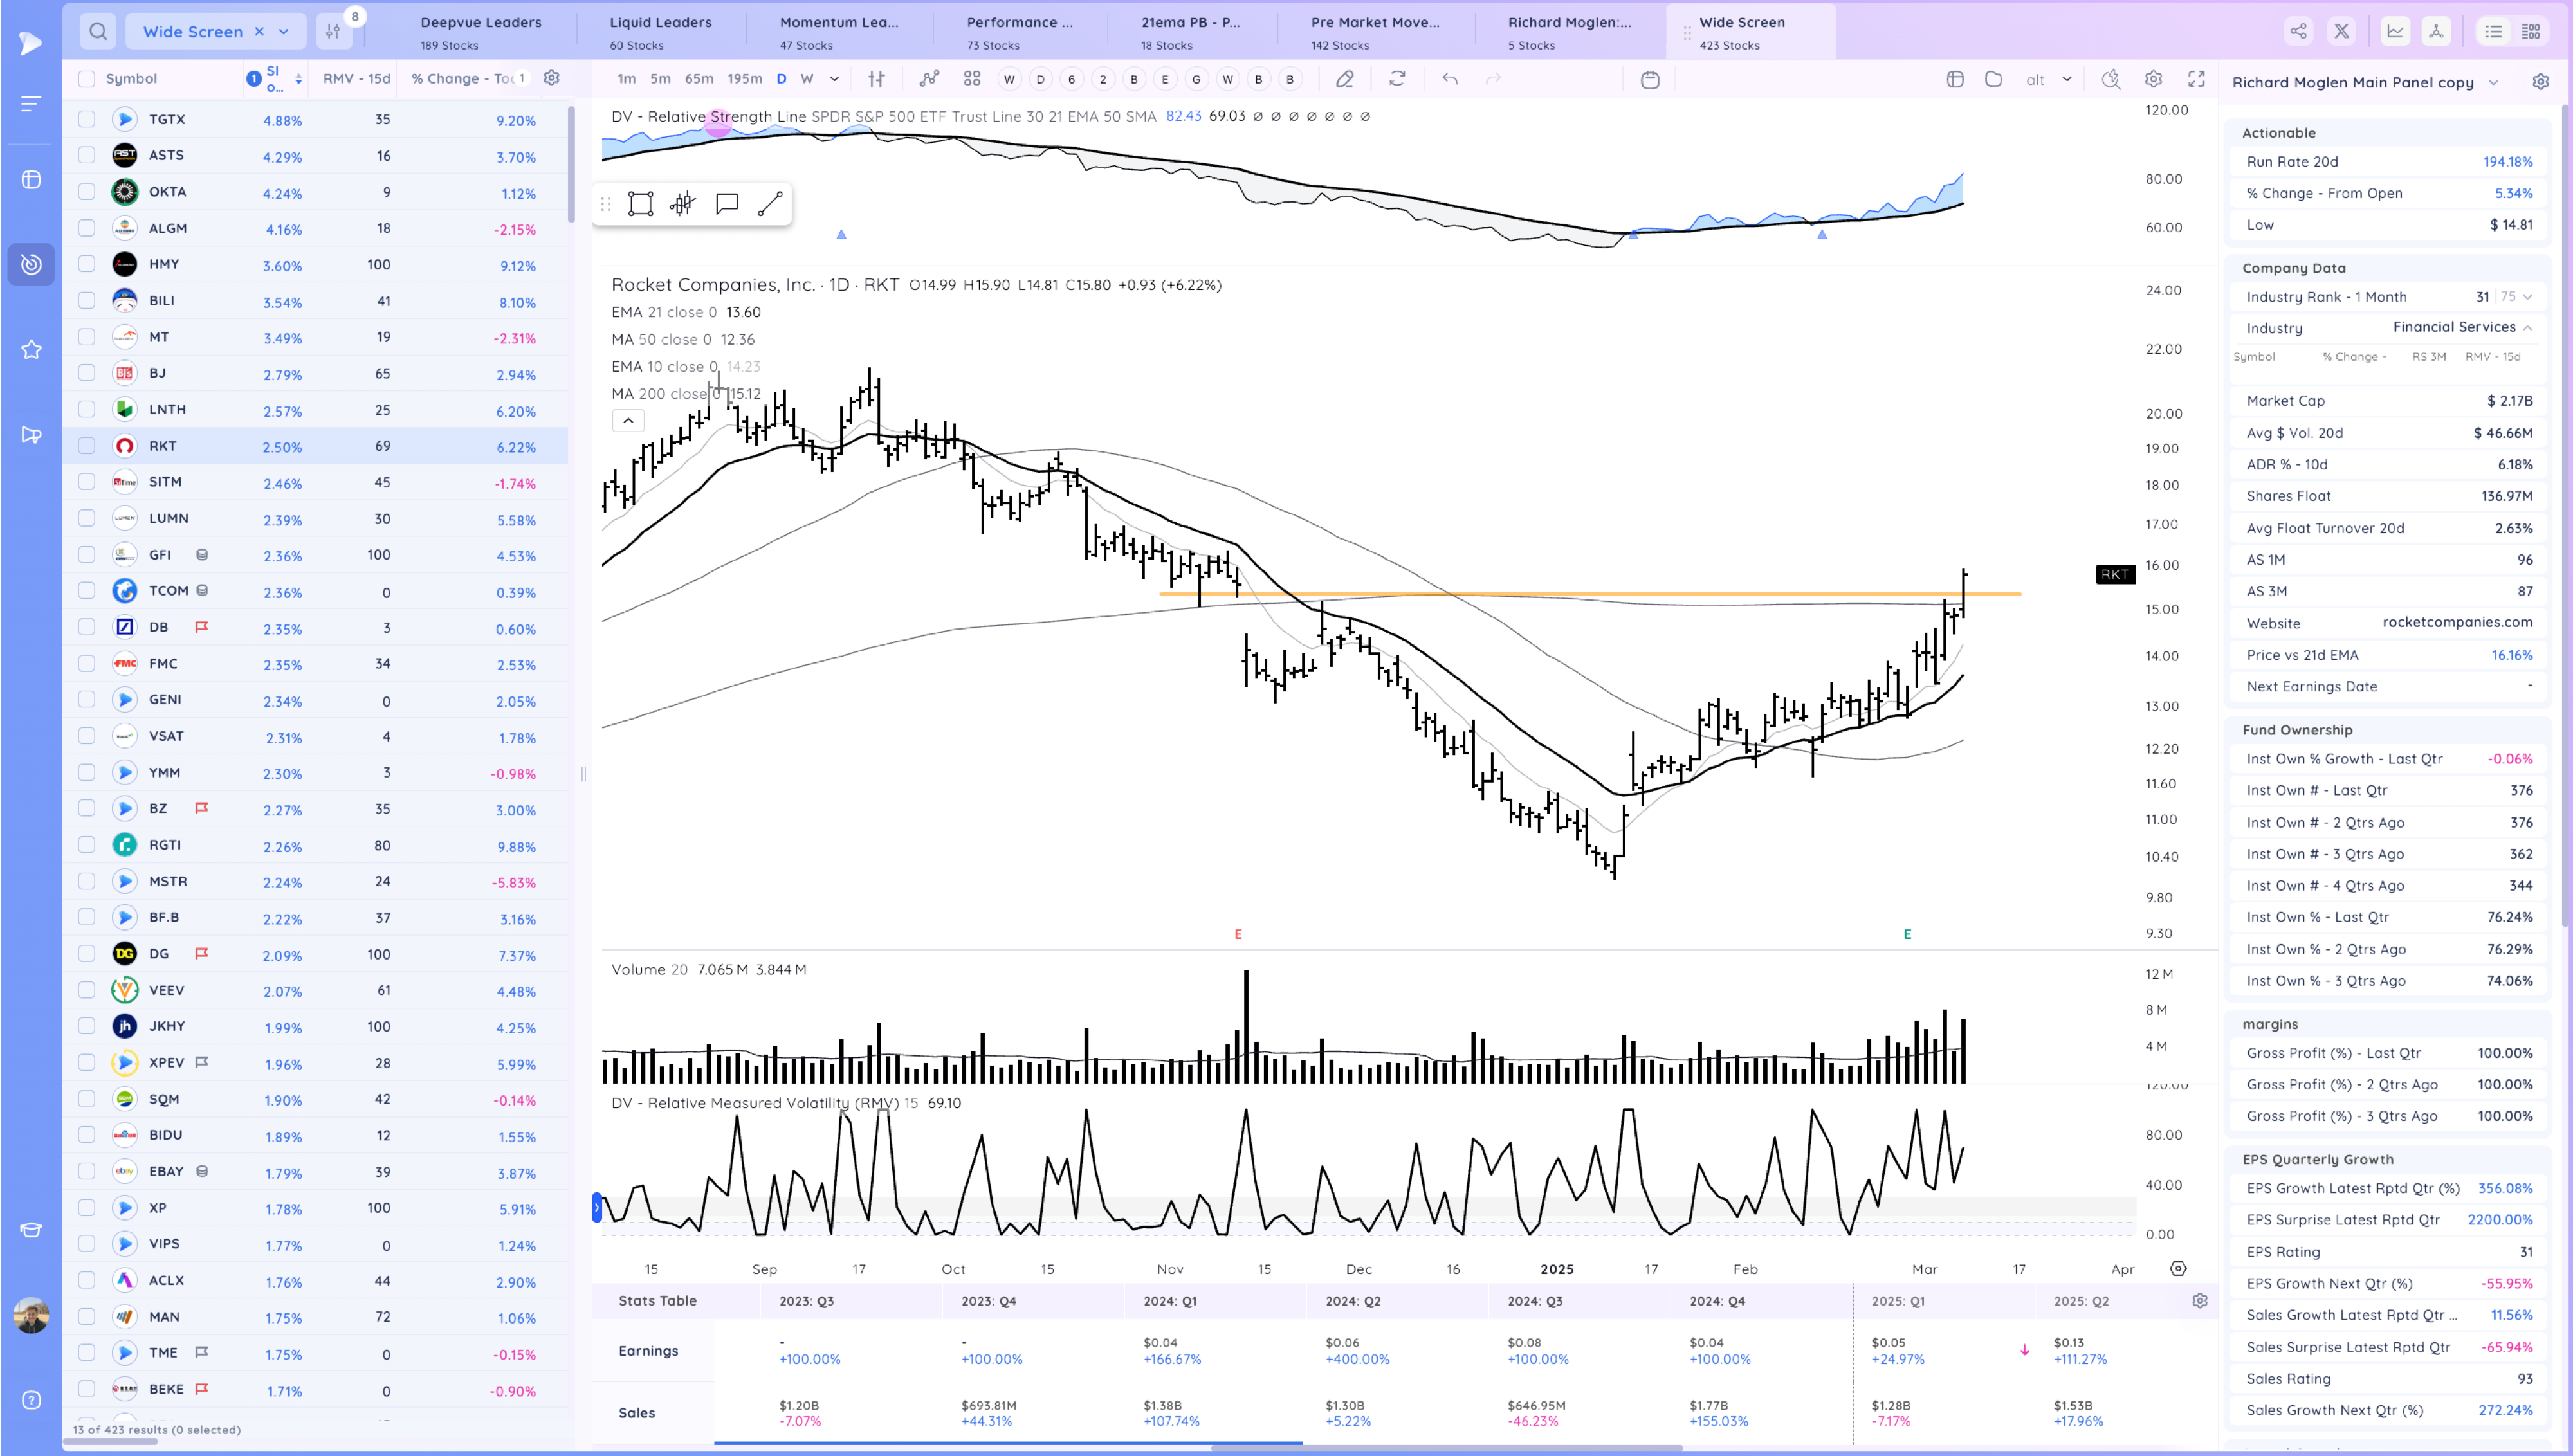Open the Richard Moglen Main Panel dropdown

(2493, 82)
